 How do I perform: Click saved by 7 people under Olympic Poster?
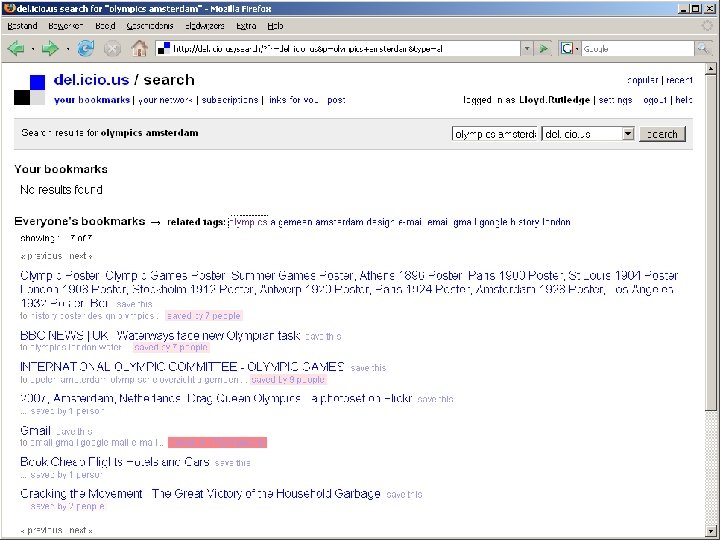coord(204,316)
